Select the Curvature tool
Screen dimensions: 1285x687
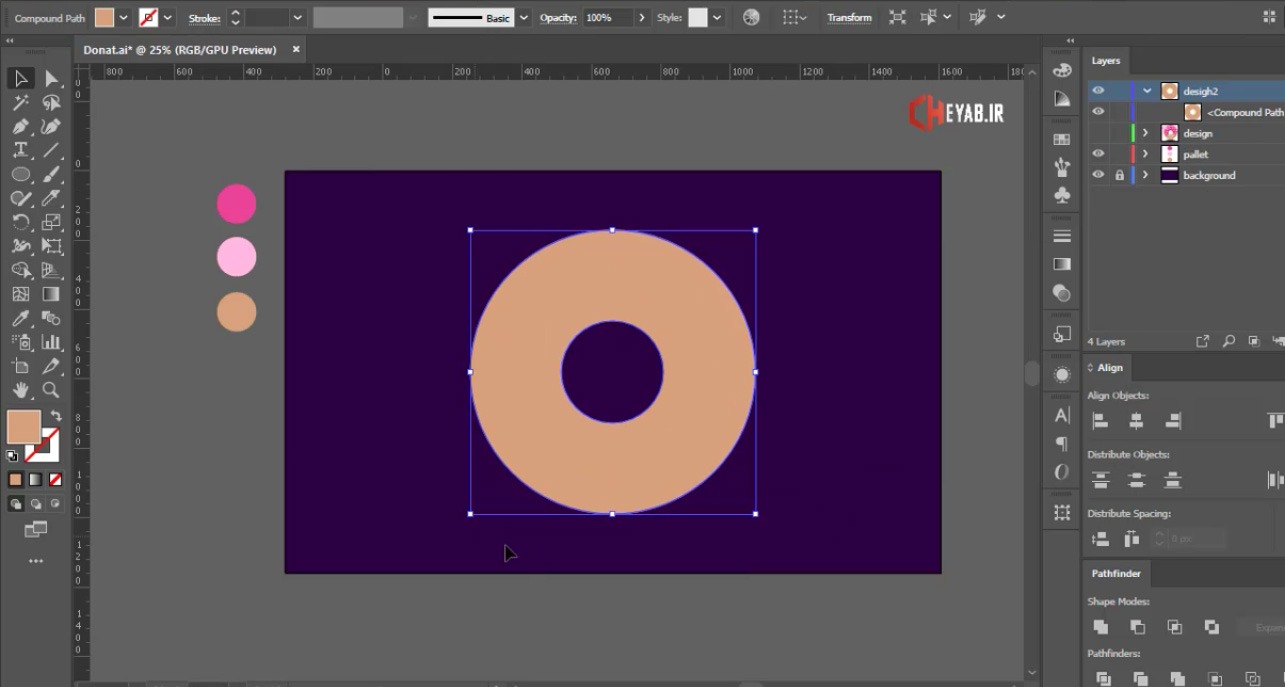coord(51,127)
